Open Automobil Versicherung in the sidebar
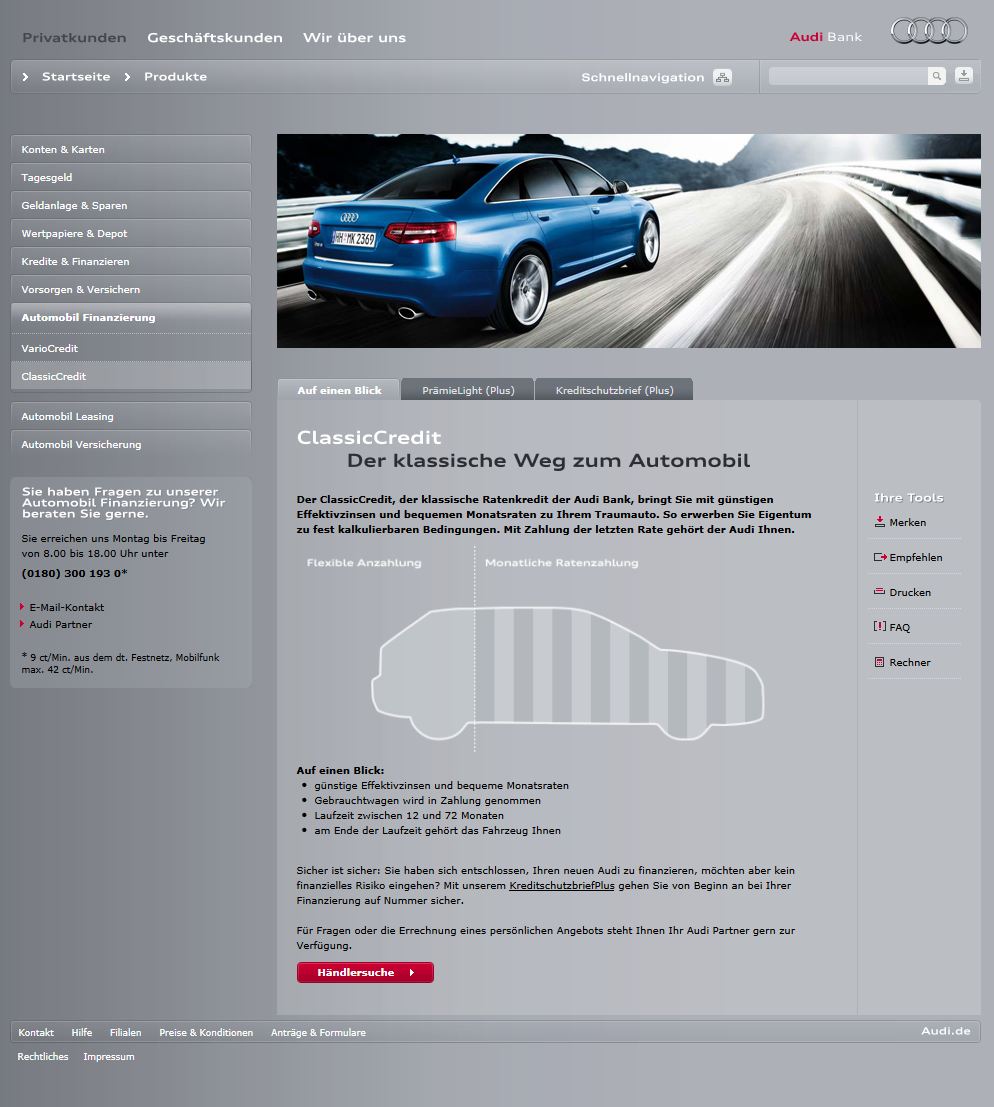Viewport: 994px width, 1107px height. point(131,444)
